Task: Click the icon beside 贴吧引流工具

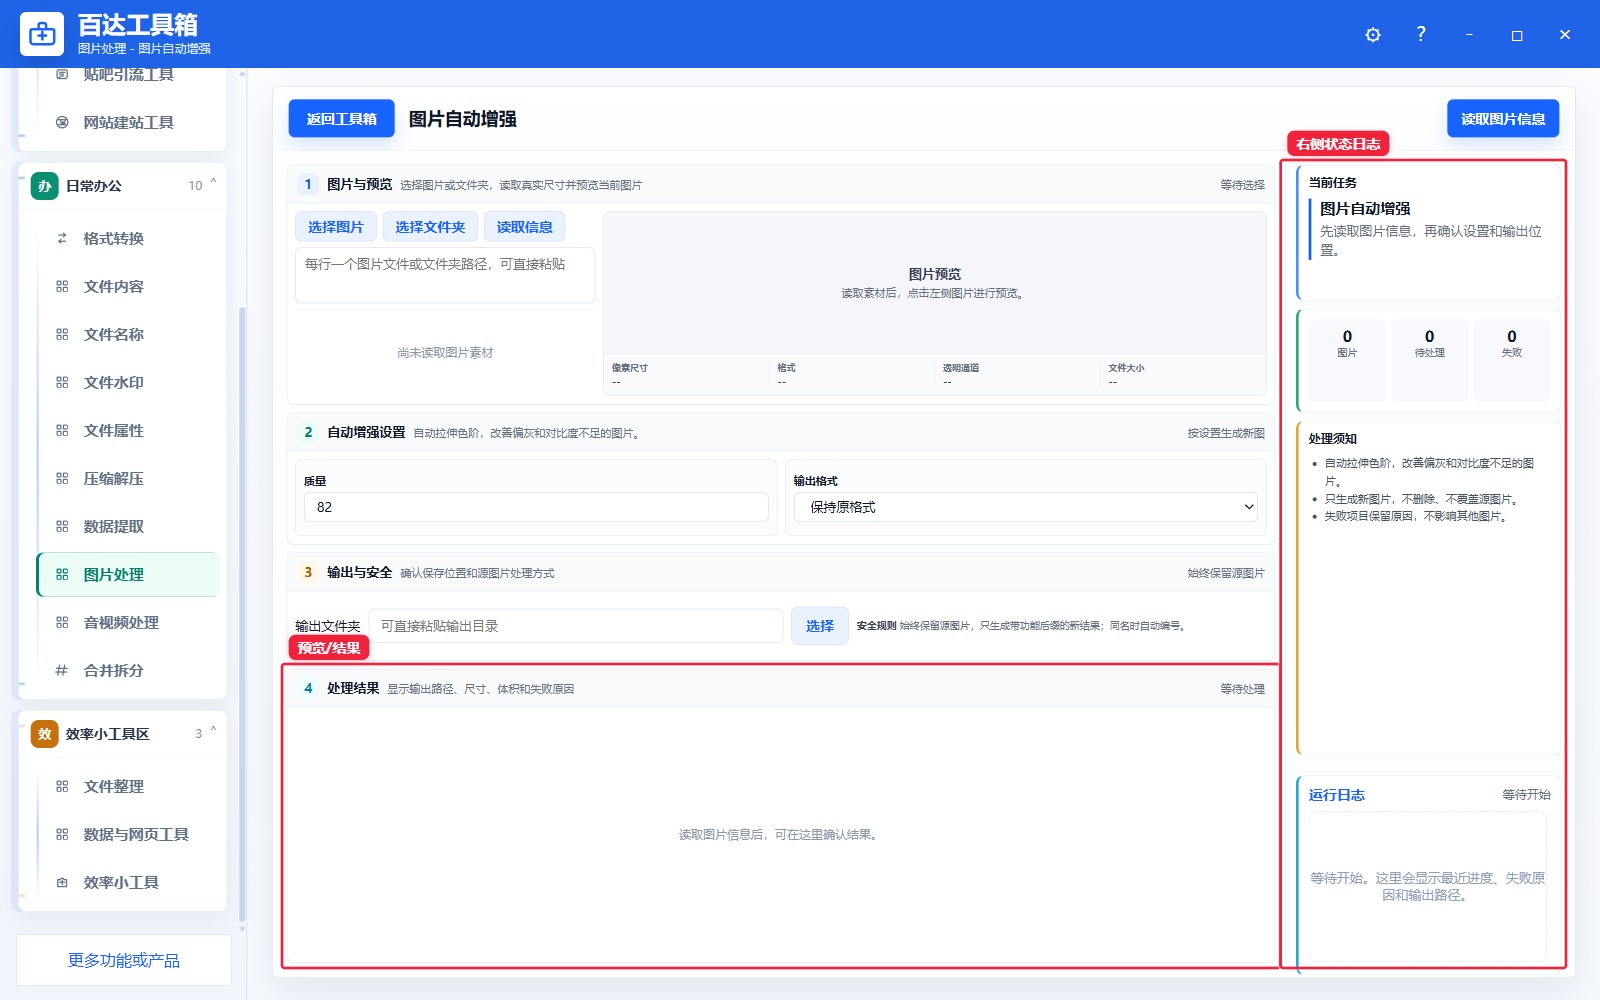Action: tap(62, 74)
